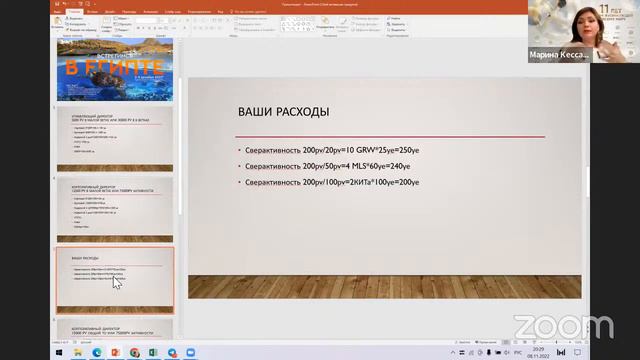The image size is (640, 360).
Task: Click the Comments button in the status bar
Action: coord(486,342)
